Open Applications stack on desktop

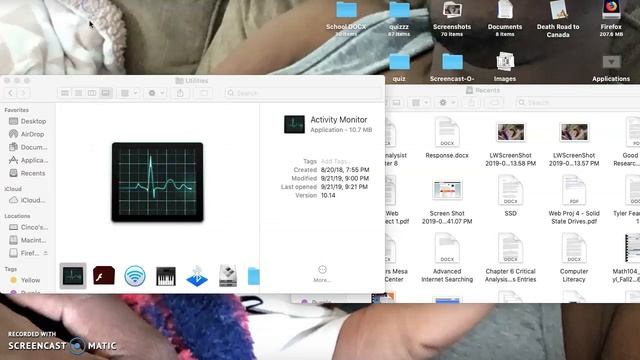pos(611,67)
